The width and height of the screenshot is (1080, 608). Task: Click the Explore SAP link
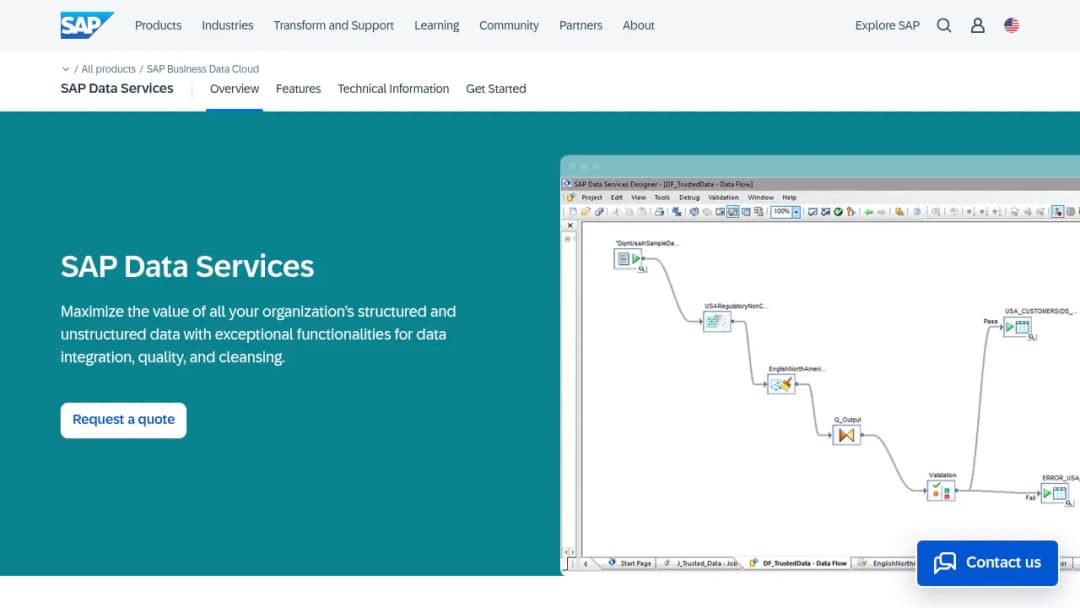[887, 25]
